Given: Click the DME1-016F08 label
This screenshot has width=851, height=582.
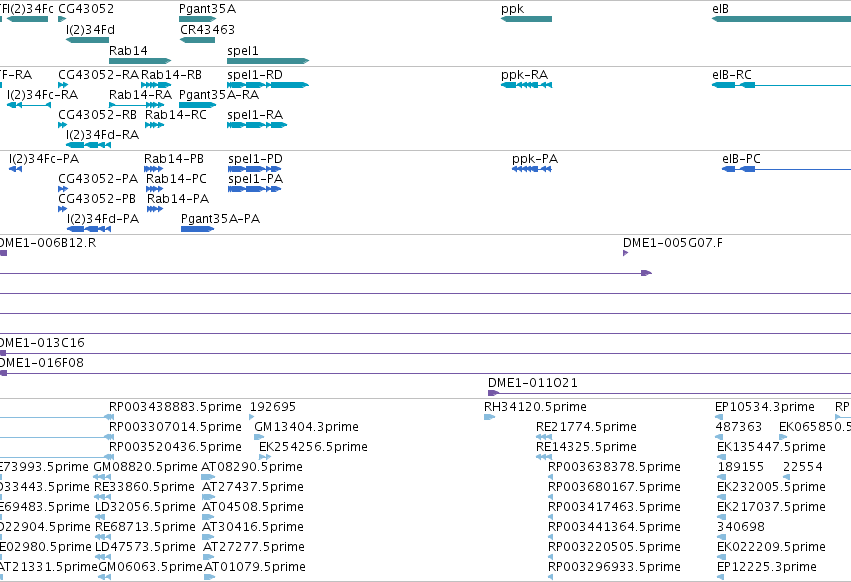Looking at the screenshot, I should coord(42,363).
